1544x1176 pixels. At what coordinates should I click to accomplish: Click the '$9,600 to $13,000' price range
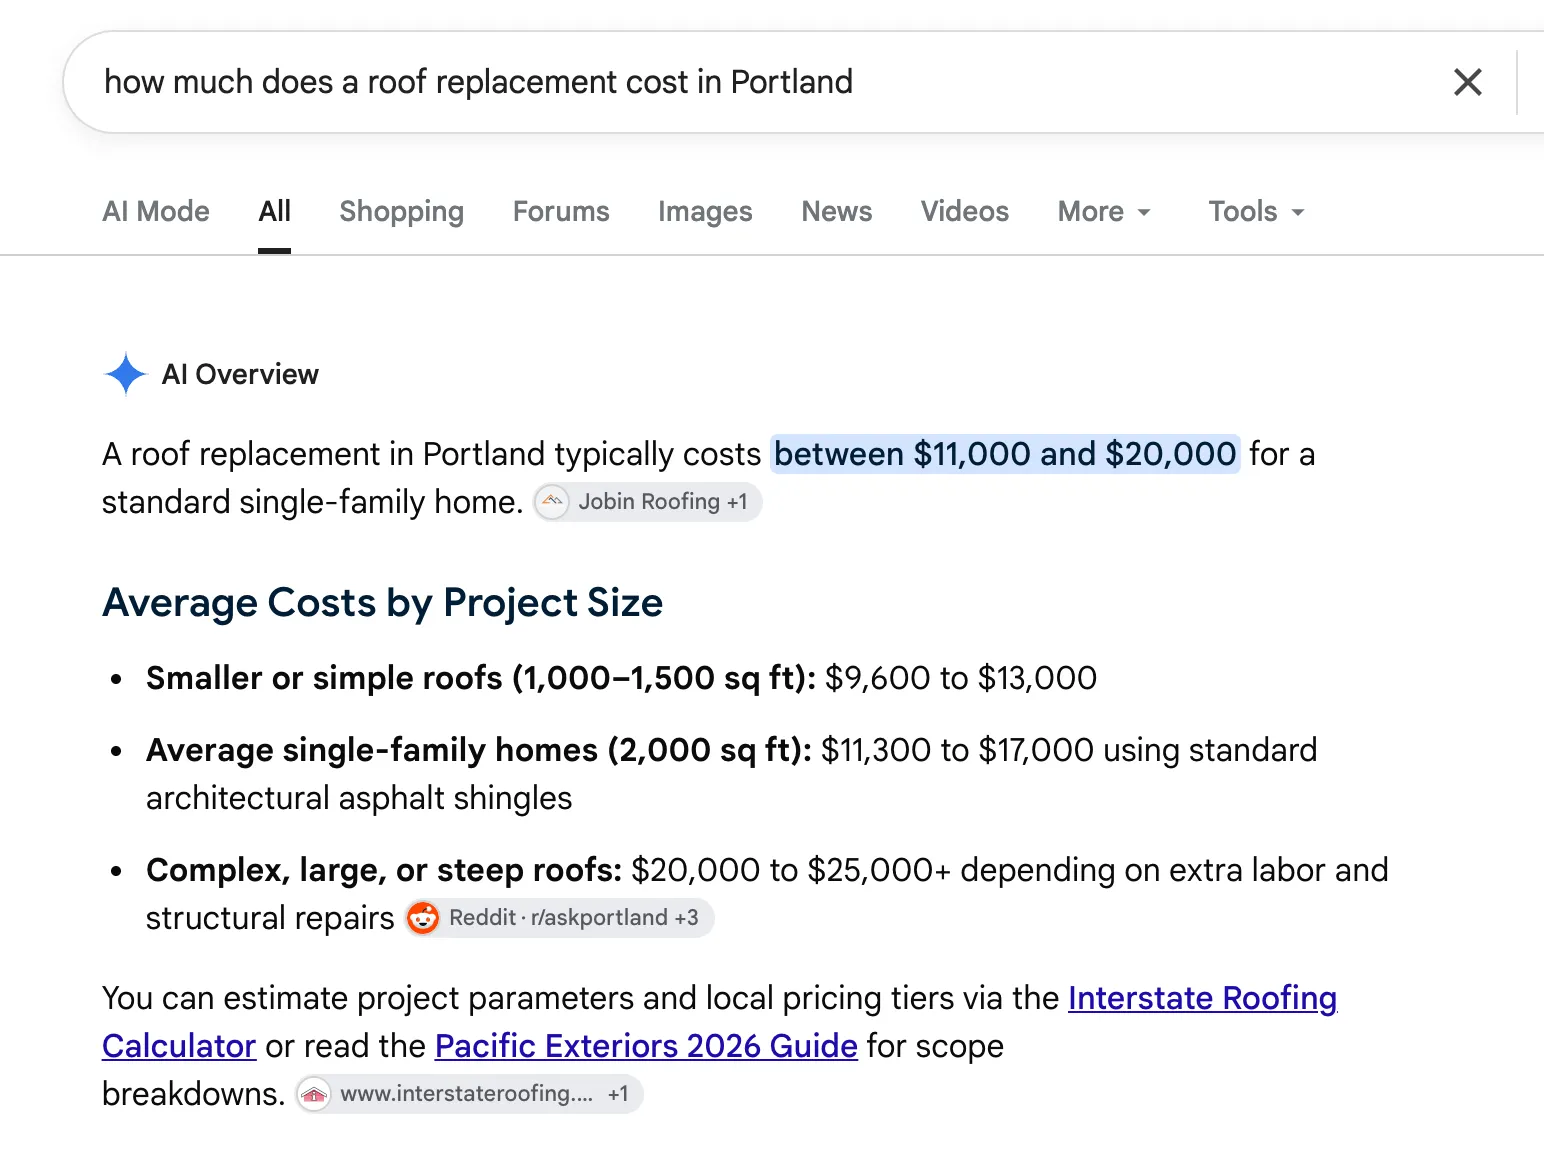(961, 678)
